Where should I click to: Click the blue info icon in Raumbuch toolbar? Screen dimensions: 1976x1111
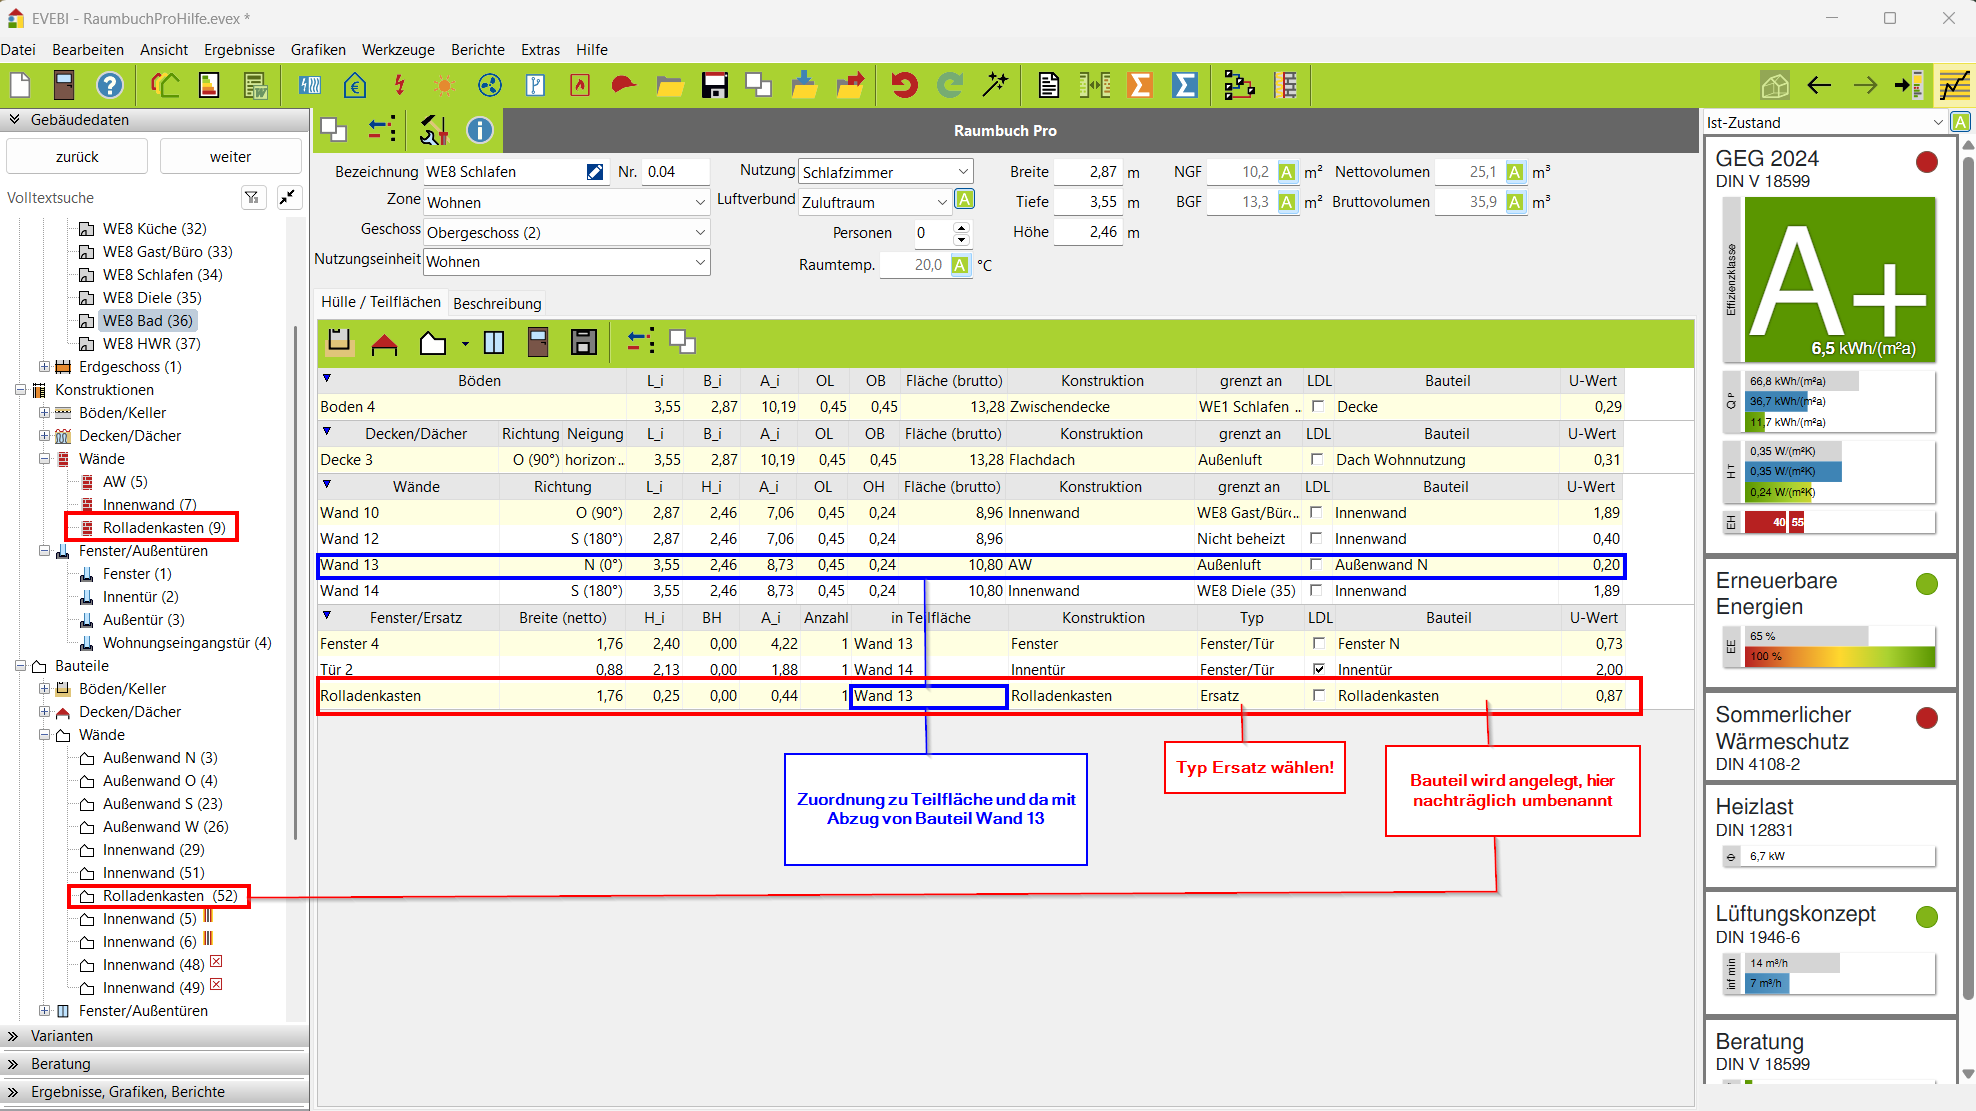click(480, 130)
